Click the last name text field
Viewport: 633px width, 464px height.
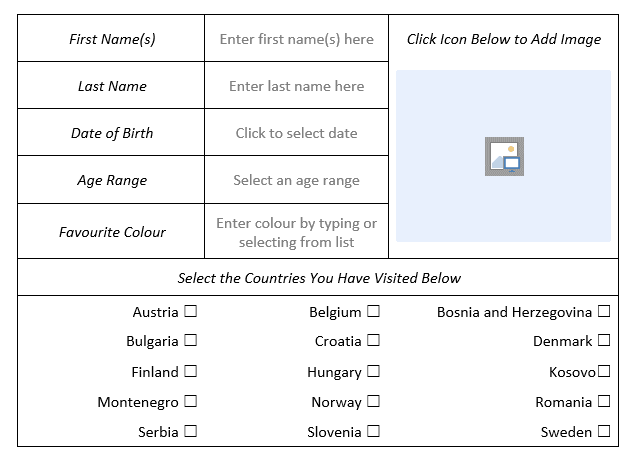(296, 86)
